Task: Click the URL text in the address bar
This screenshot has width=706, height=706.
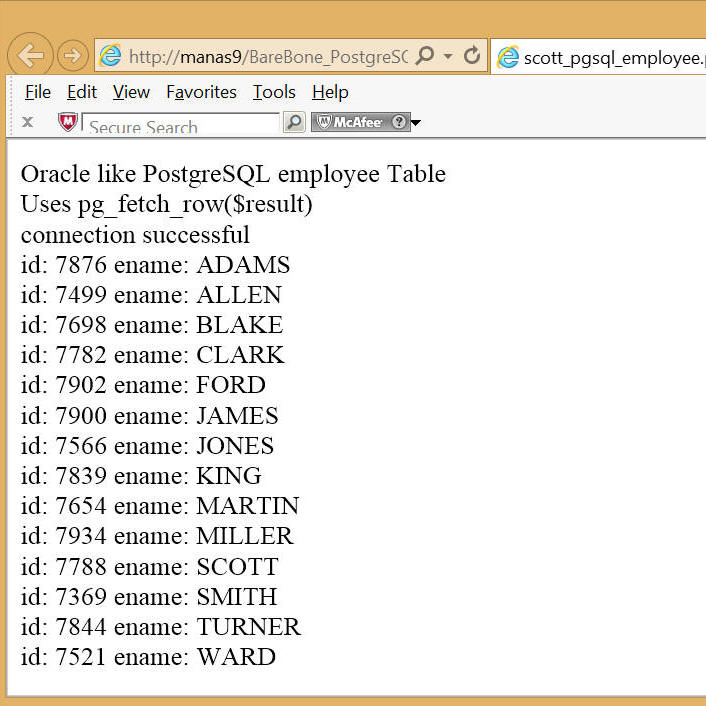Action: (x=268, y=57)
